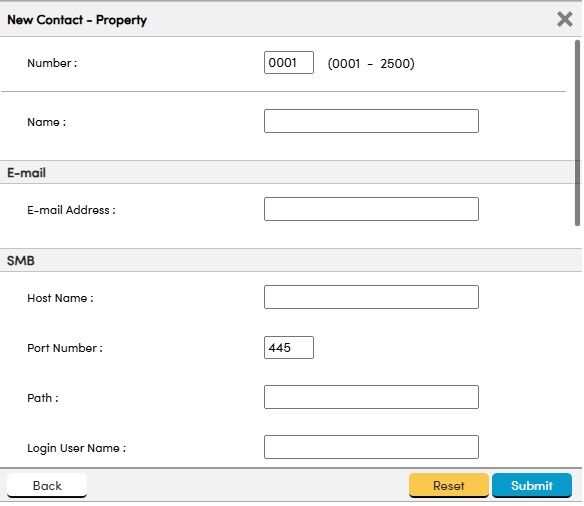Click the SMB section header

pyautogui.click(x=21, y=261)
